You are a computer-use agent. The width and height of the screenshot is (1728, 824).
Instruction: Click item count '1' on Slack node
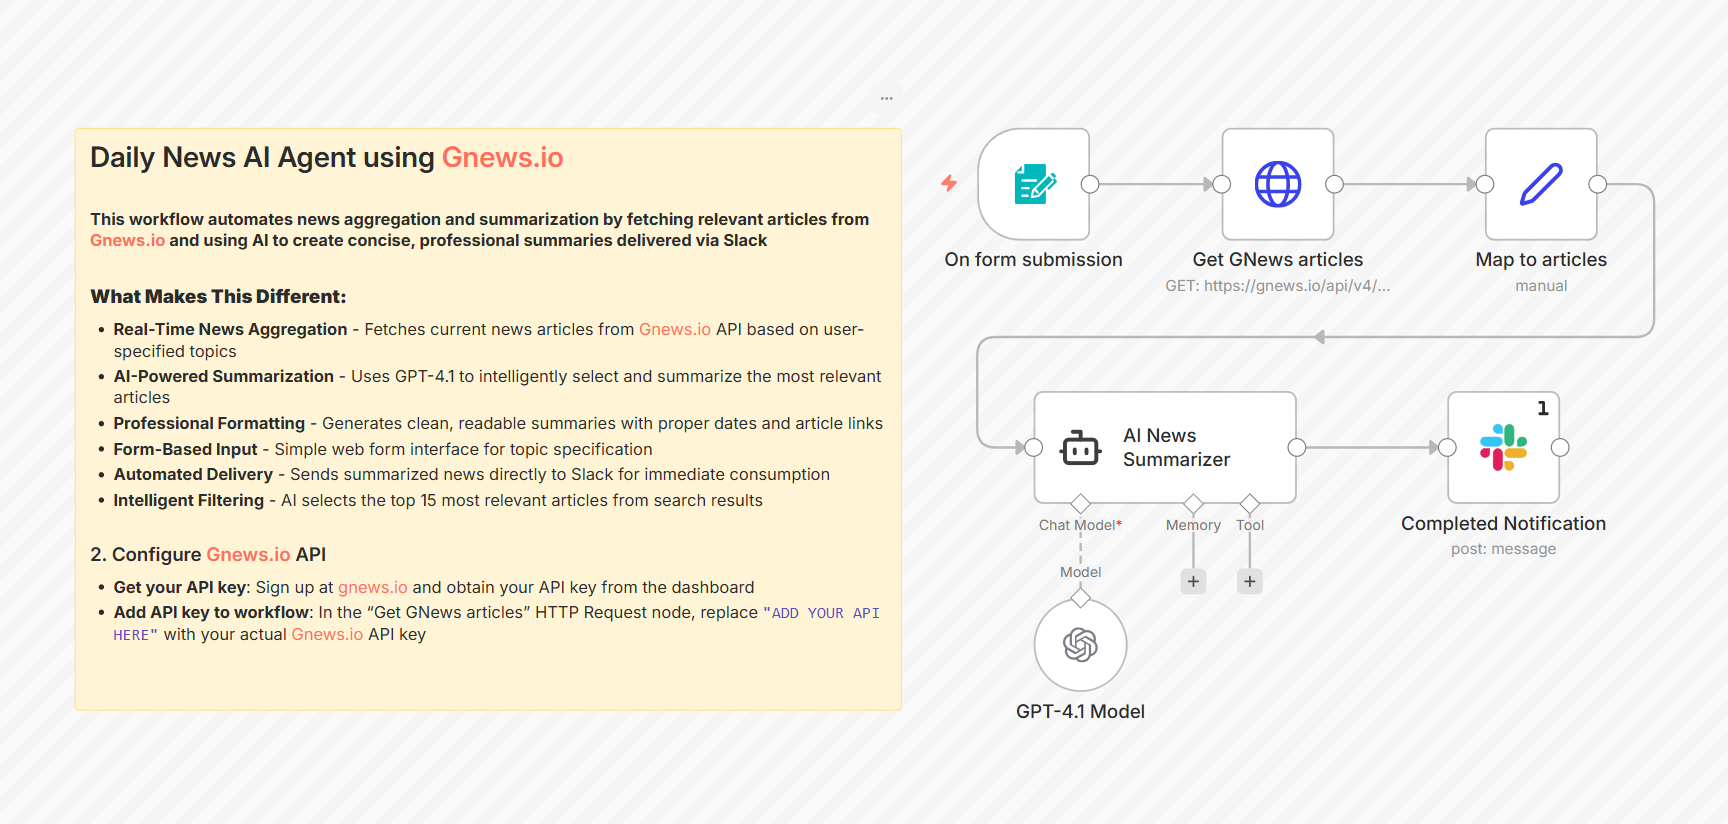click(1543, 408)
